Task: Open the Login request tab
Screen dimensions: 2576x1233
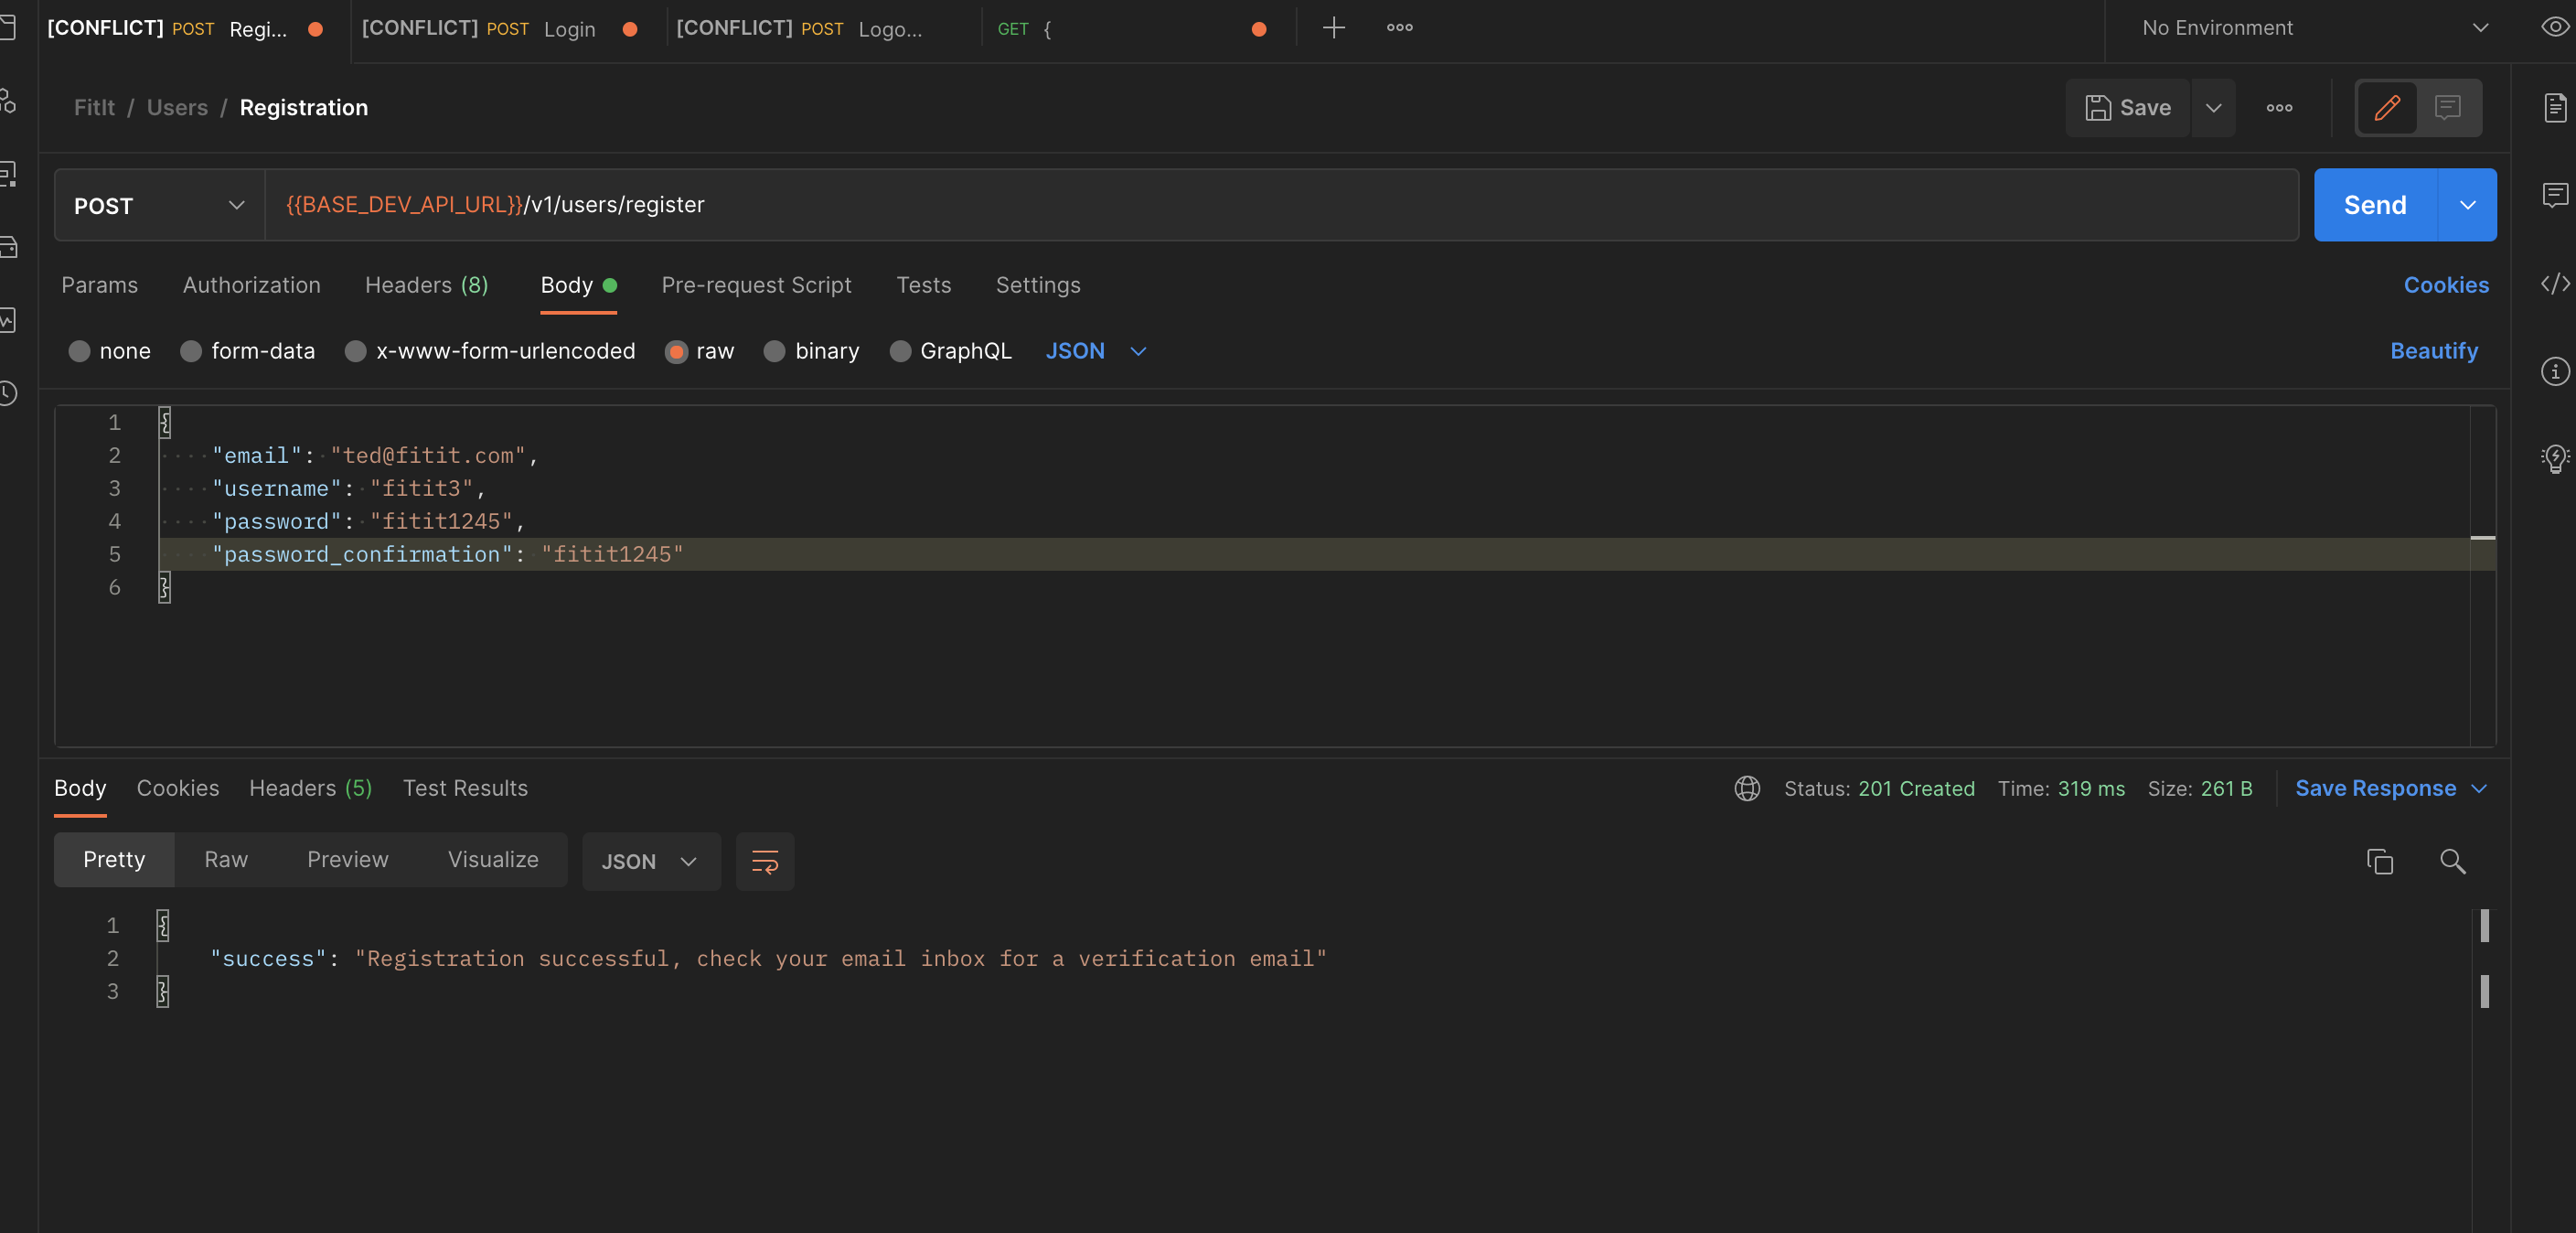Action: point(500,28)
